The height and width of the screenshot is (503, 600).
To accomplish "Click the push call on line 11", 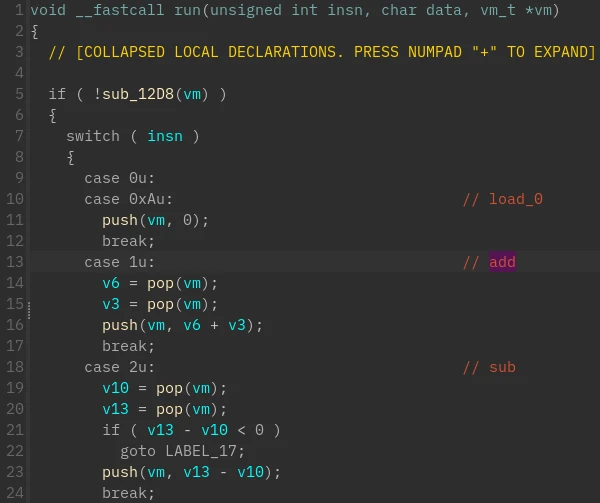I will coord(119,220).
